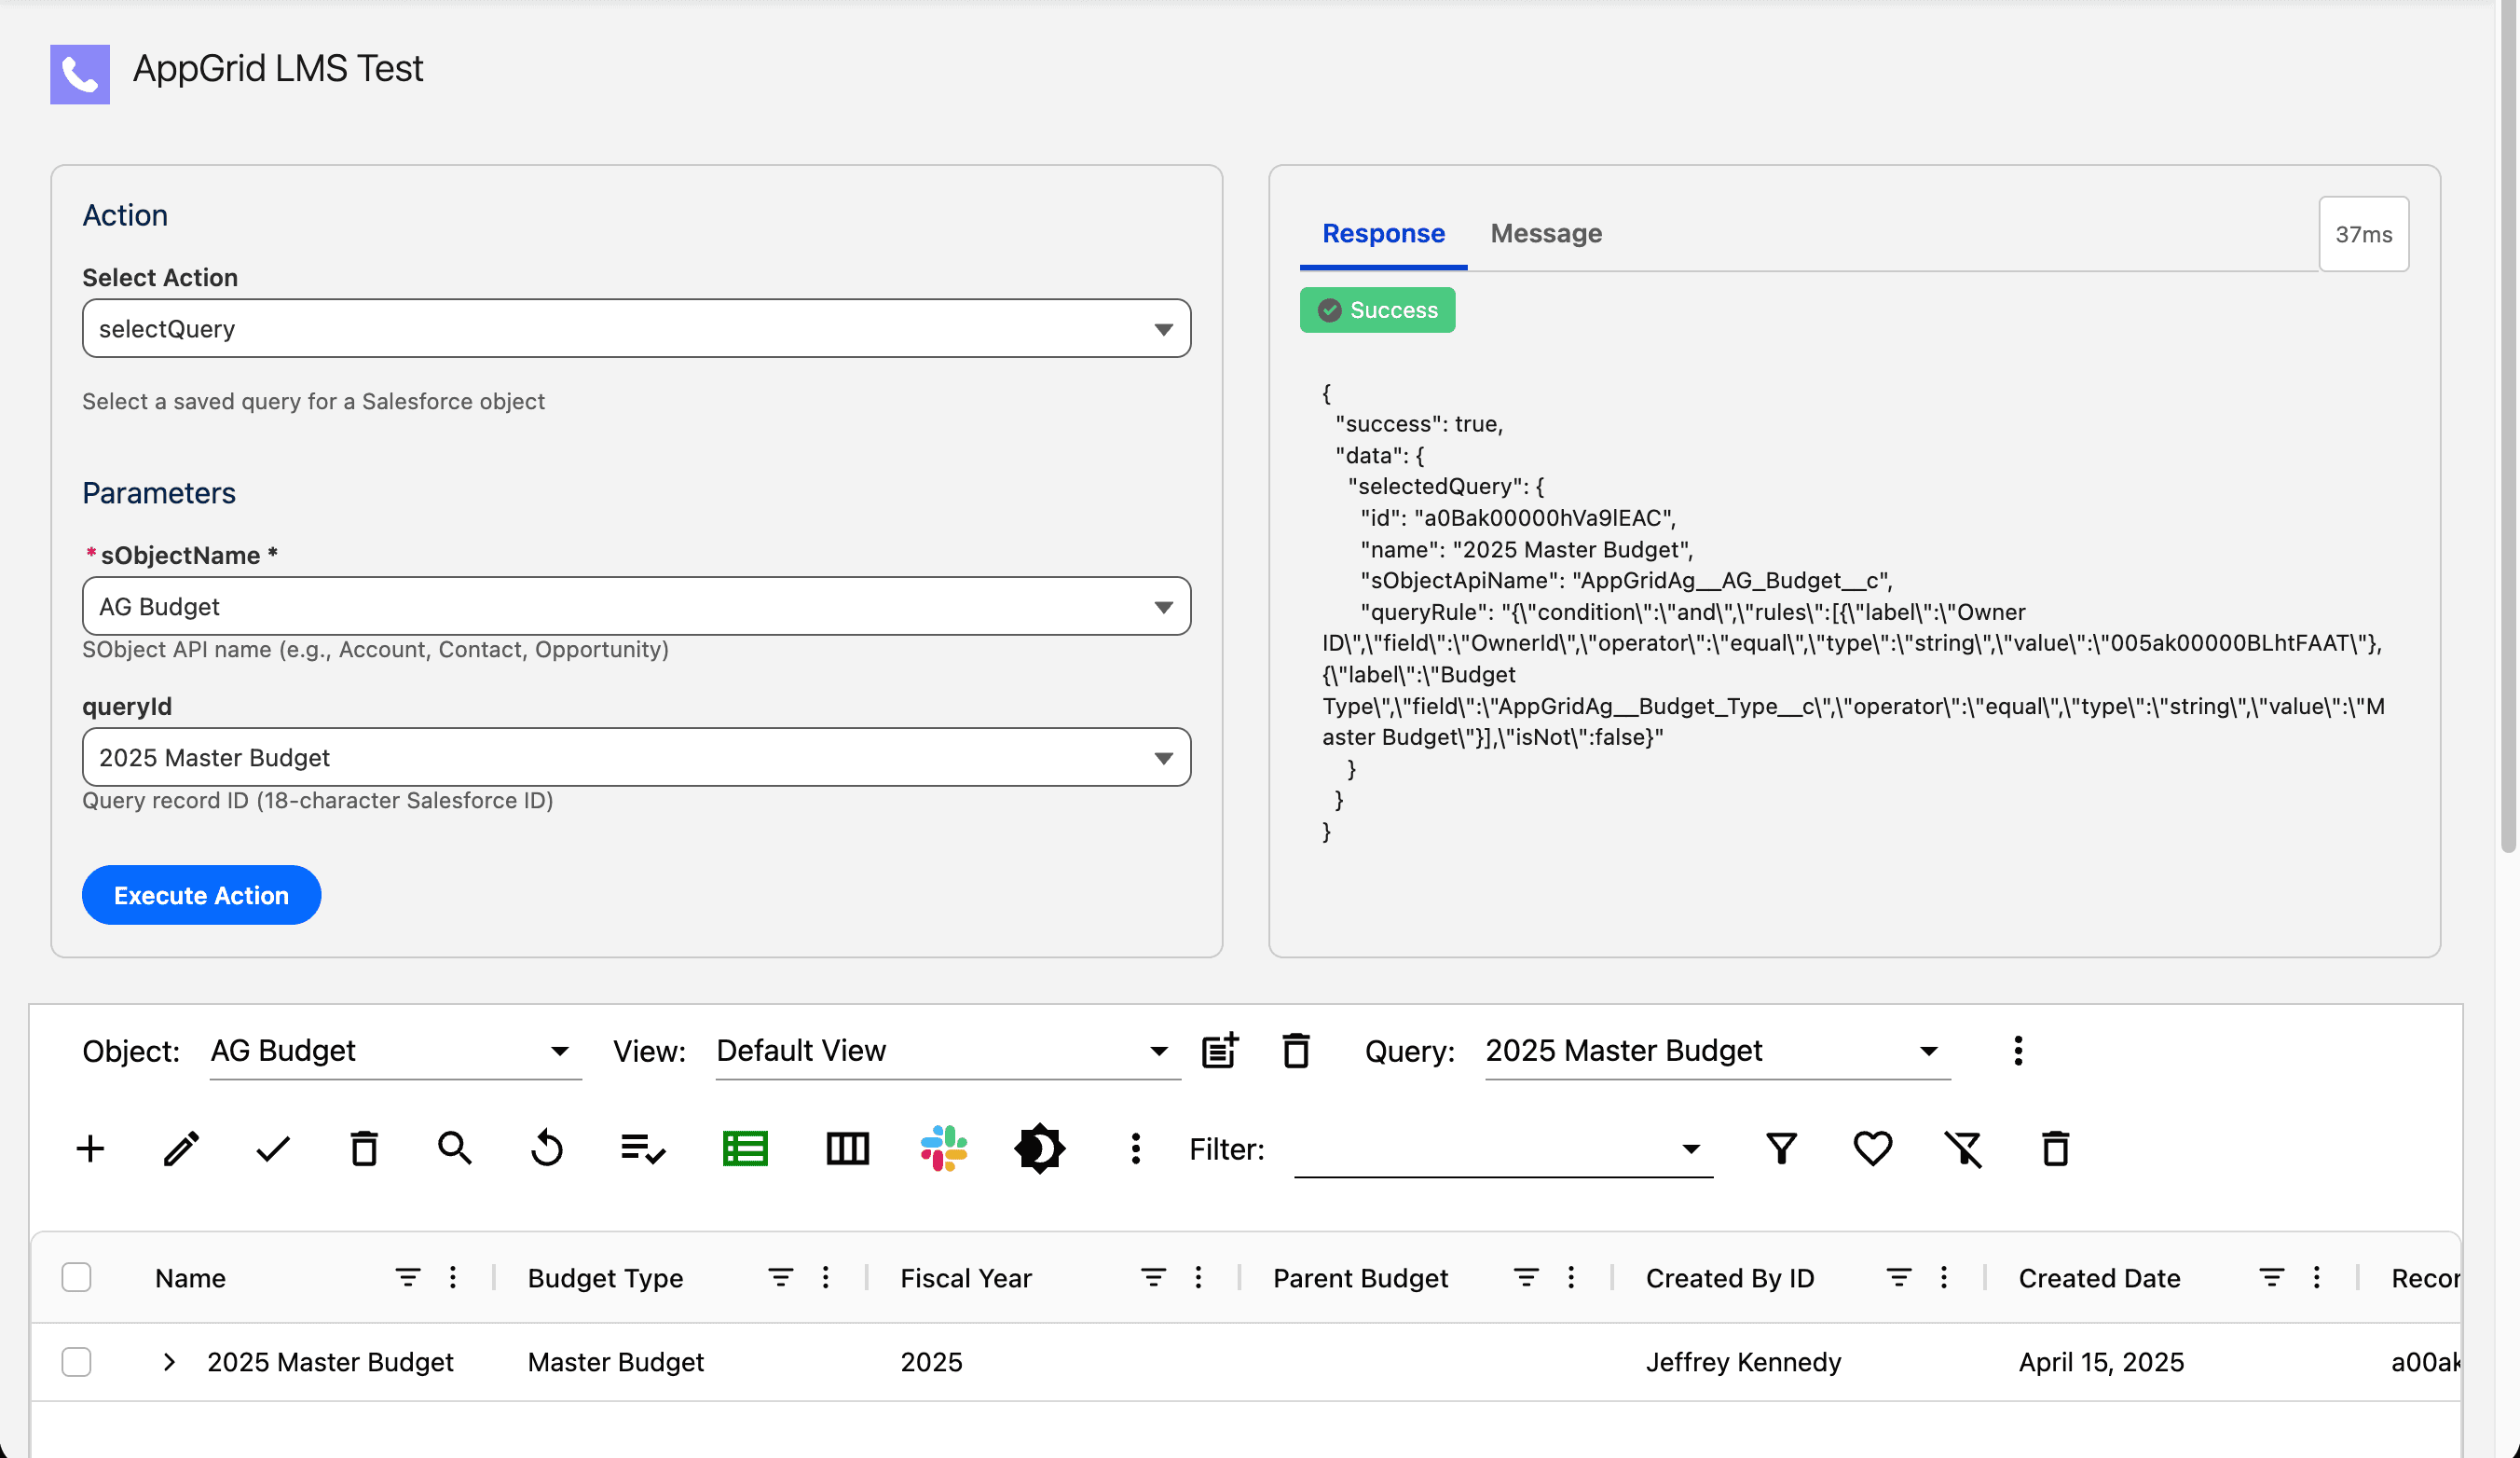Viewport: 2520px width, 1458px height.
Task: Click the plus icon to add record
Action: tap(90, 1148)
